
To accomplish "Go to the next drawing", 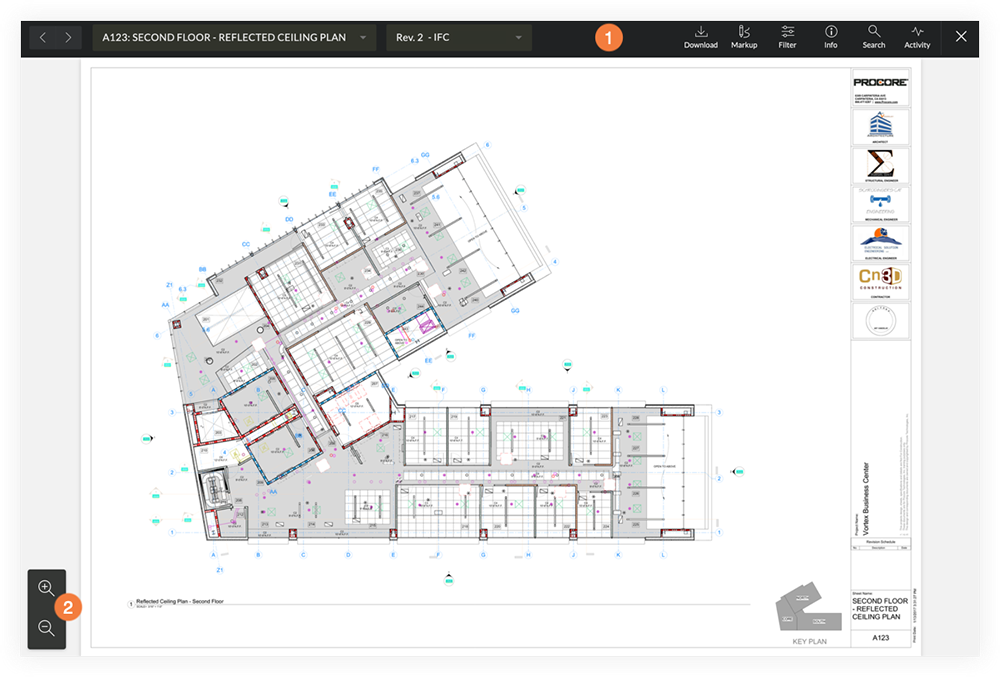I will [66, 36].
